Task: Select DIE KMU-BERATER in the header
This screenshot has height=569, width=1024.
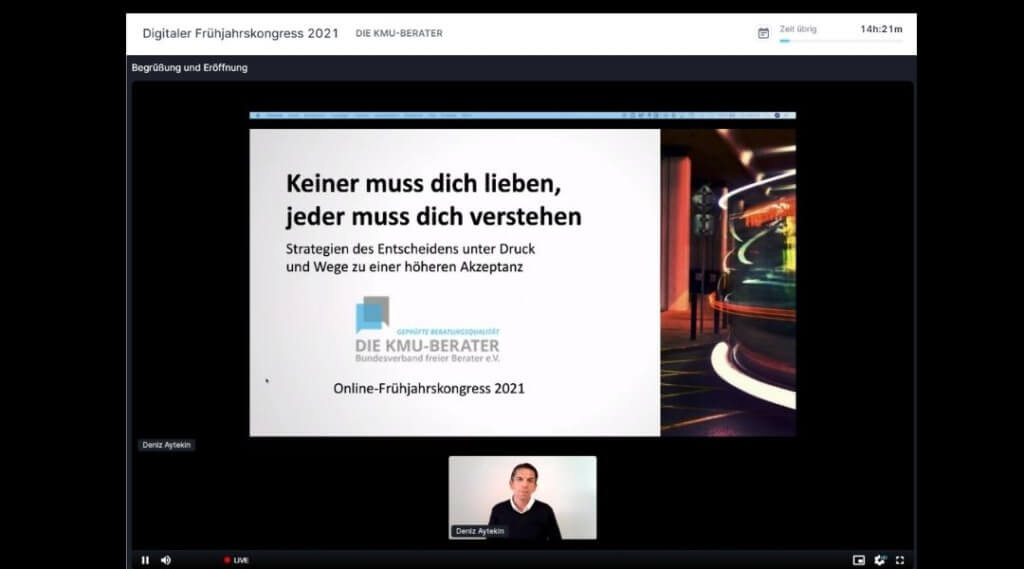Action: click(x=399, y=33)
